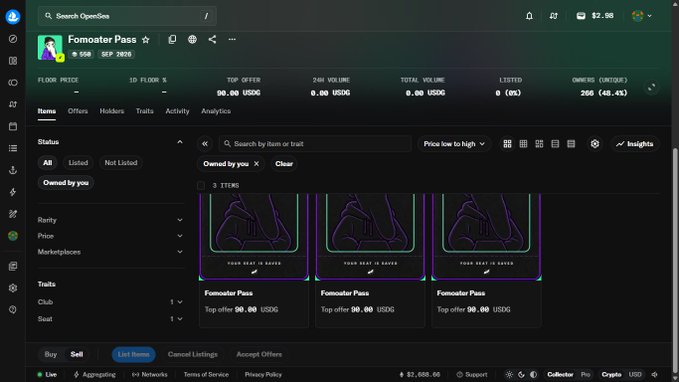The height and width of the screenshot is (382, 679).
Task: Open the first Fomoater Pass item thumbnail
Action: coord(254,237)
